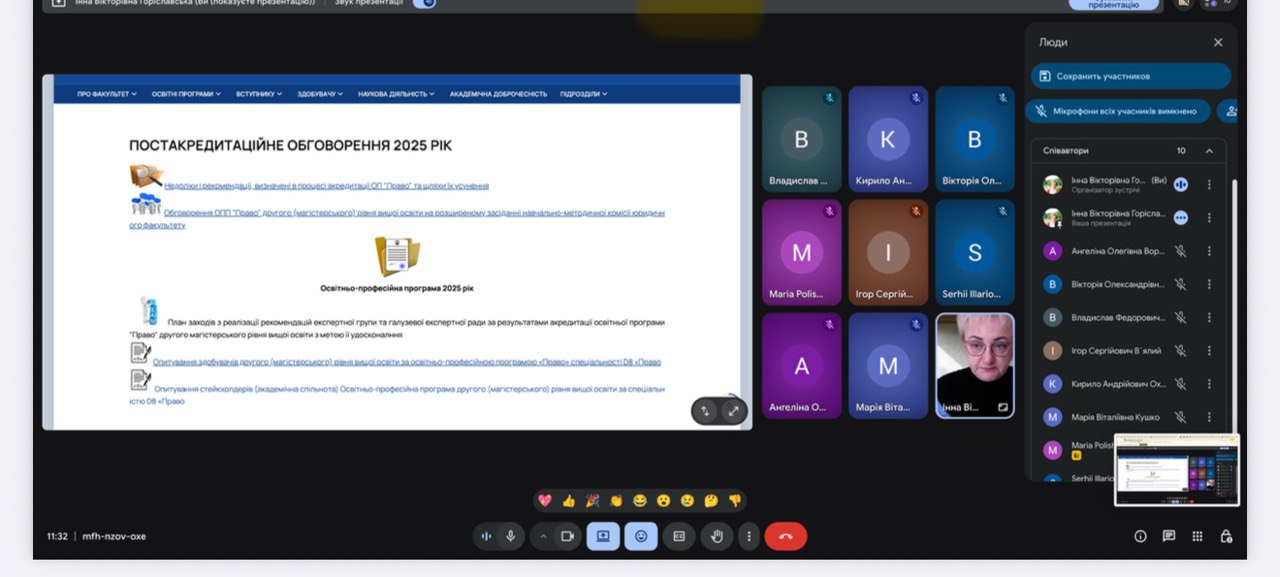Send the clapping hands reaction

[x=616, y=501]
